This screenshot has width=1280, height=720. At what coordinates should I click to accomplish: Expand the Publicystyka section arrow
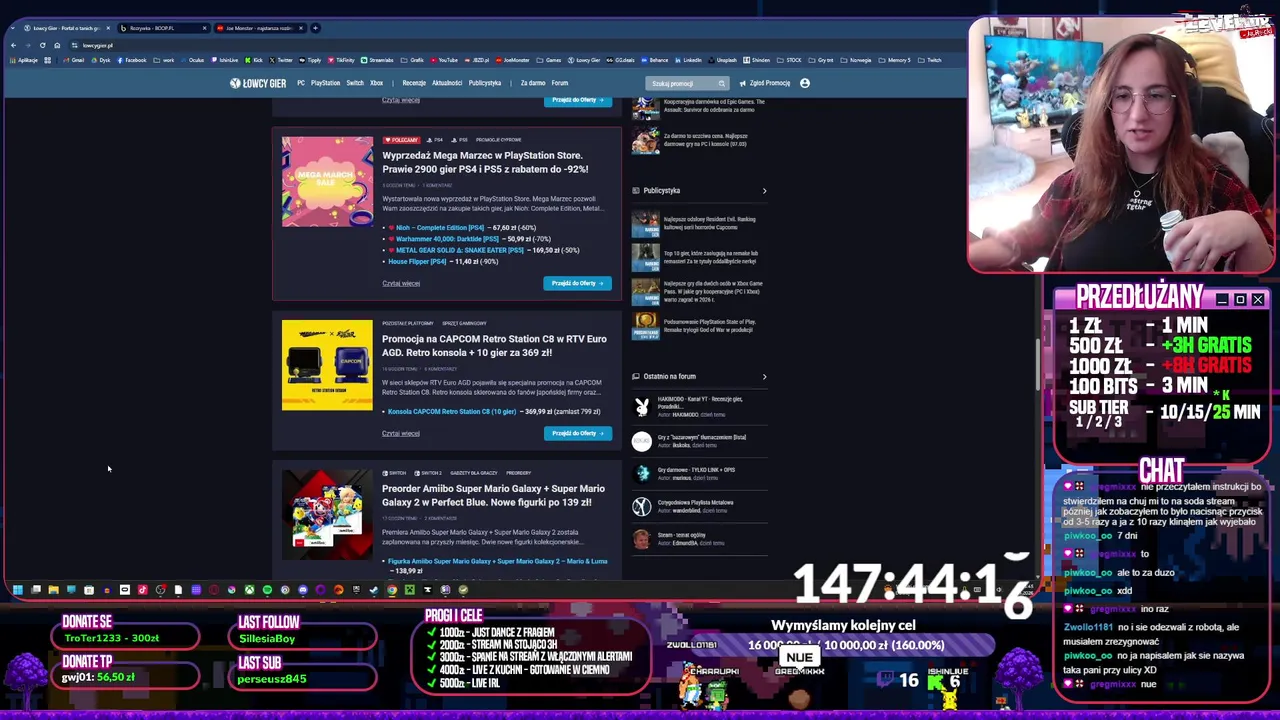(x=764, y=191)
